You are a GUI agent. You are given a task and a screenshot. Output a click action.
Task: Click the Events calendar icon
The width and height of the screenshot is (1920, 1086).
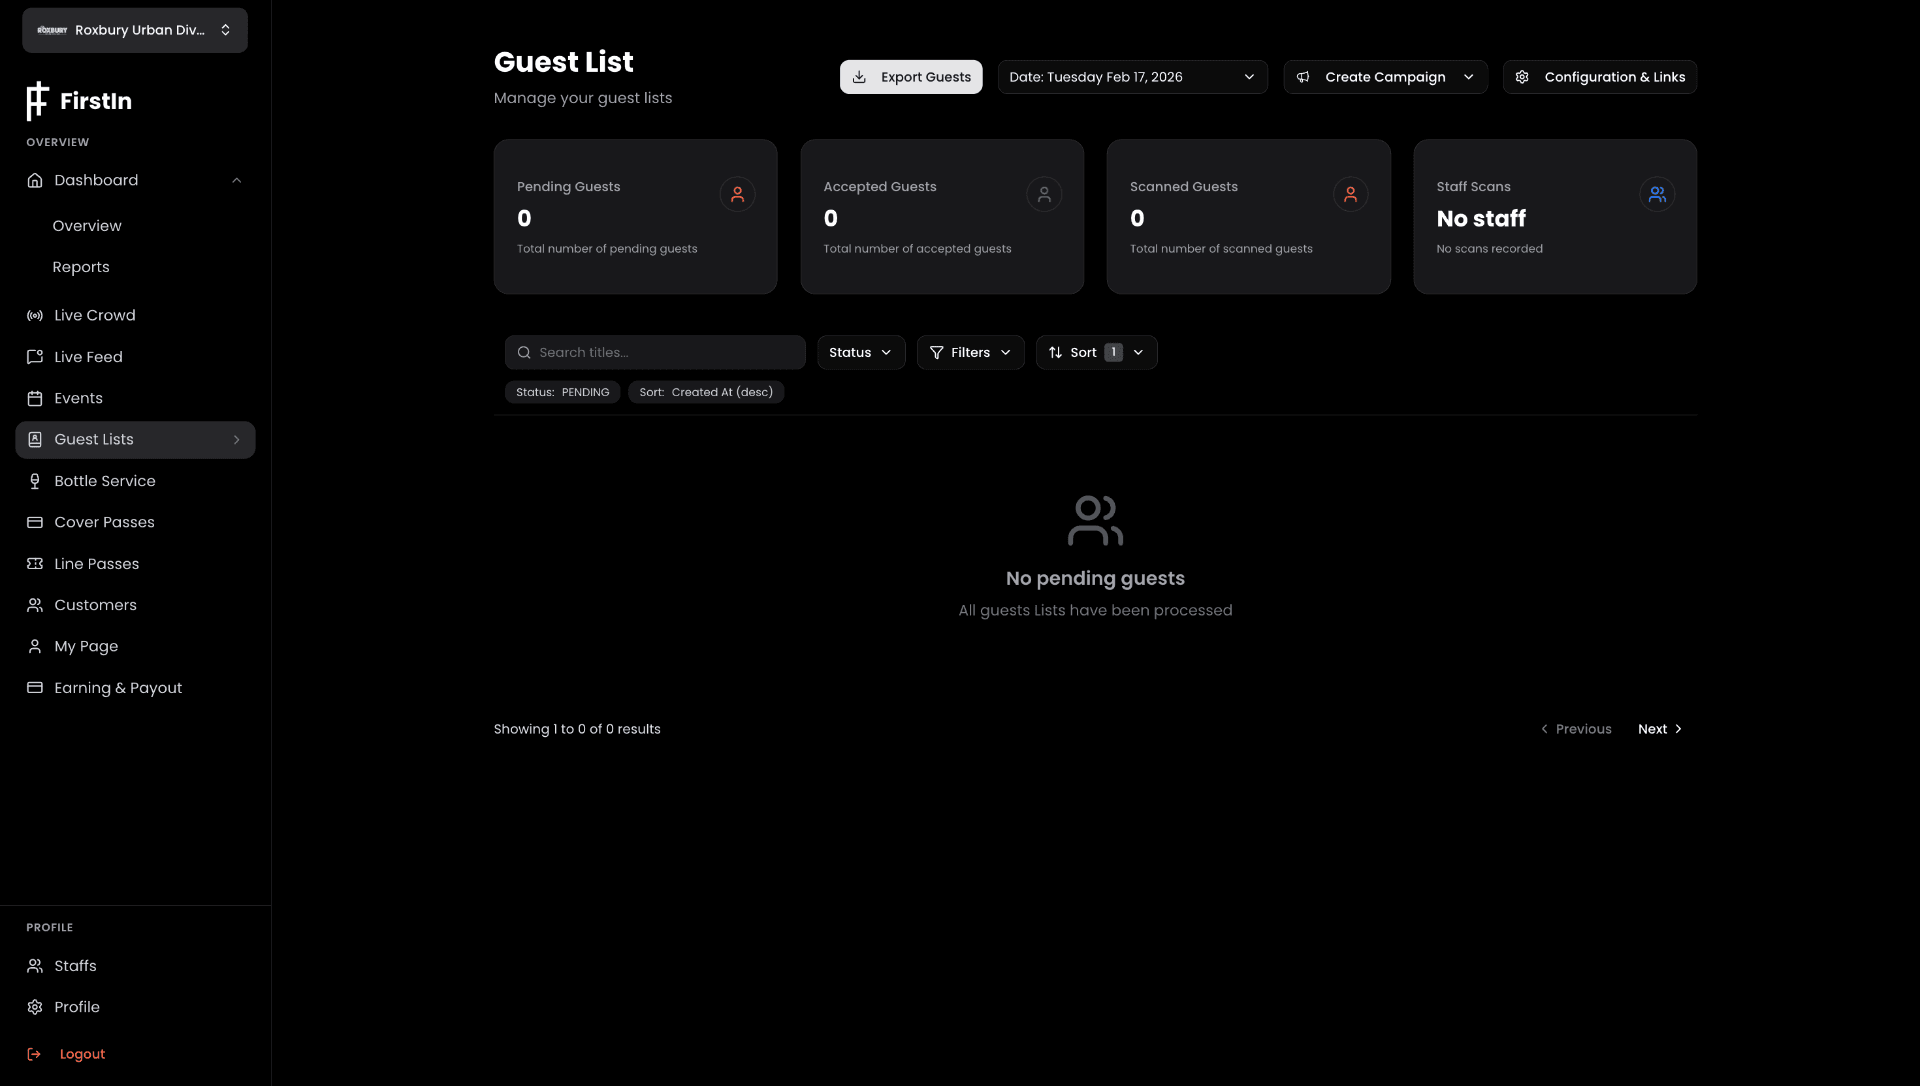click(x=34, y=398)
